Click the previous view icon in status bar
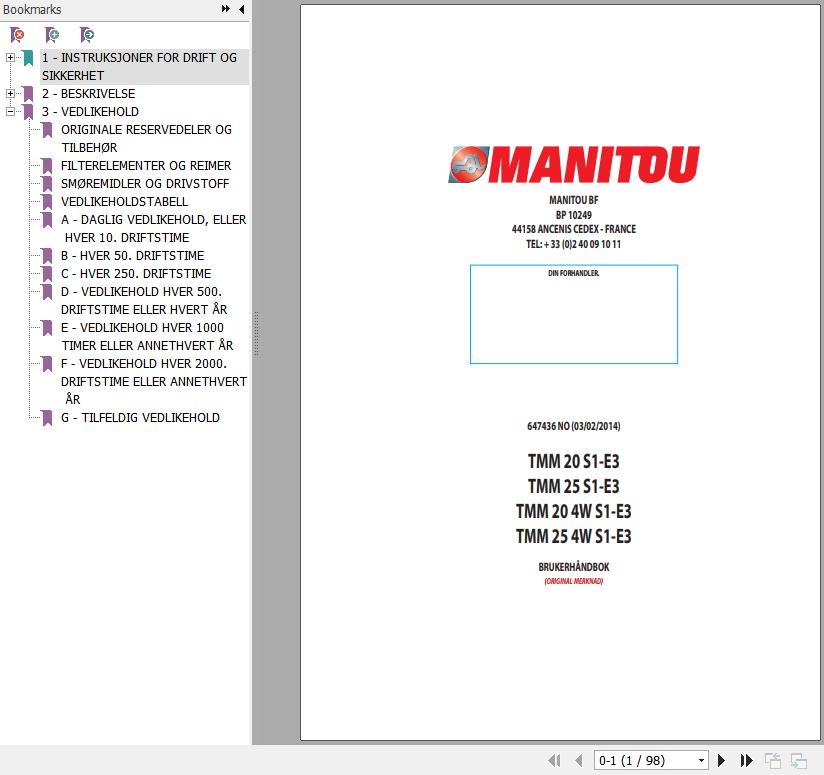The image size is (824, 775). [773, 760]
